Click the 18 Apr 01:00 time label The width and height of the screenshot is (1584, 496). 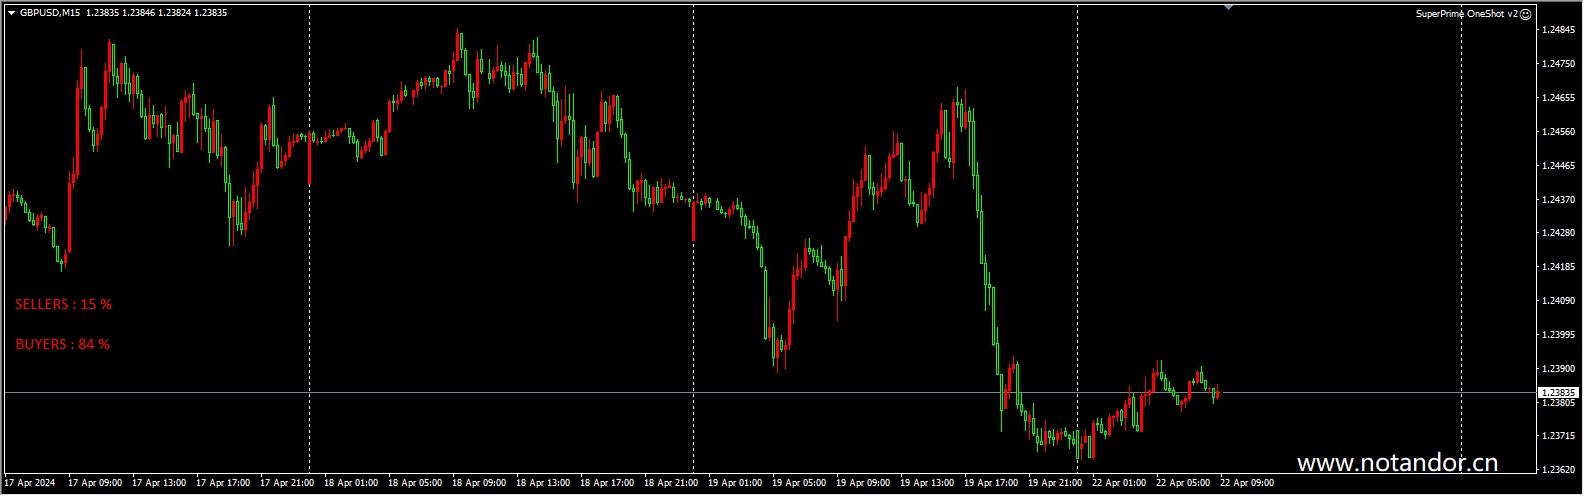point(351,483)
